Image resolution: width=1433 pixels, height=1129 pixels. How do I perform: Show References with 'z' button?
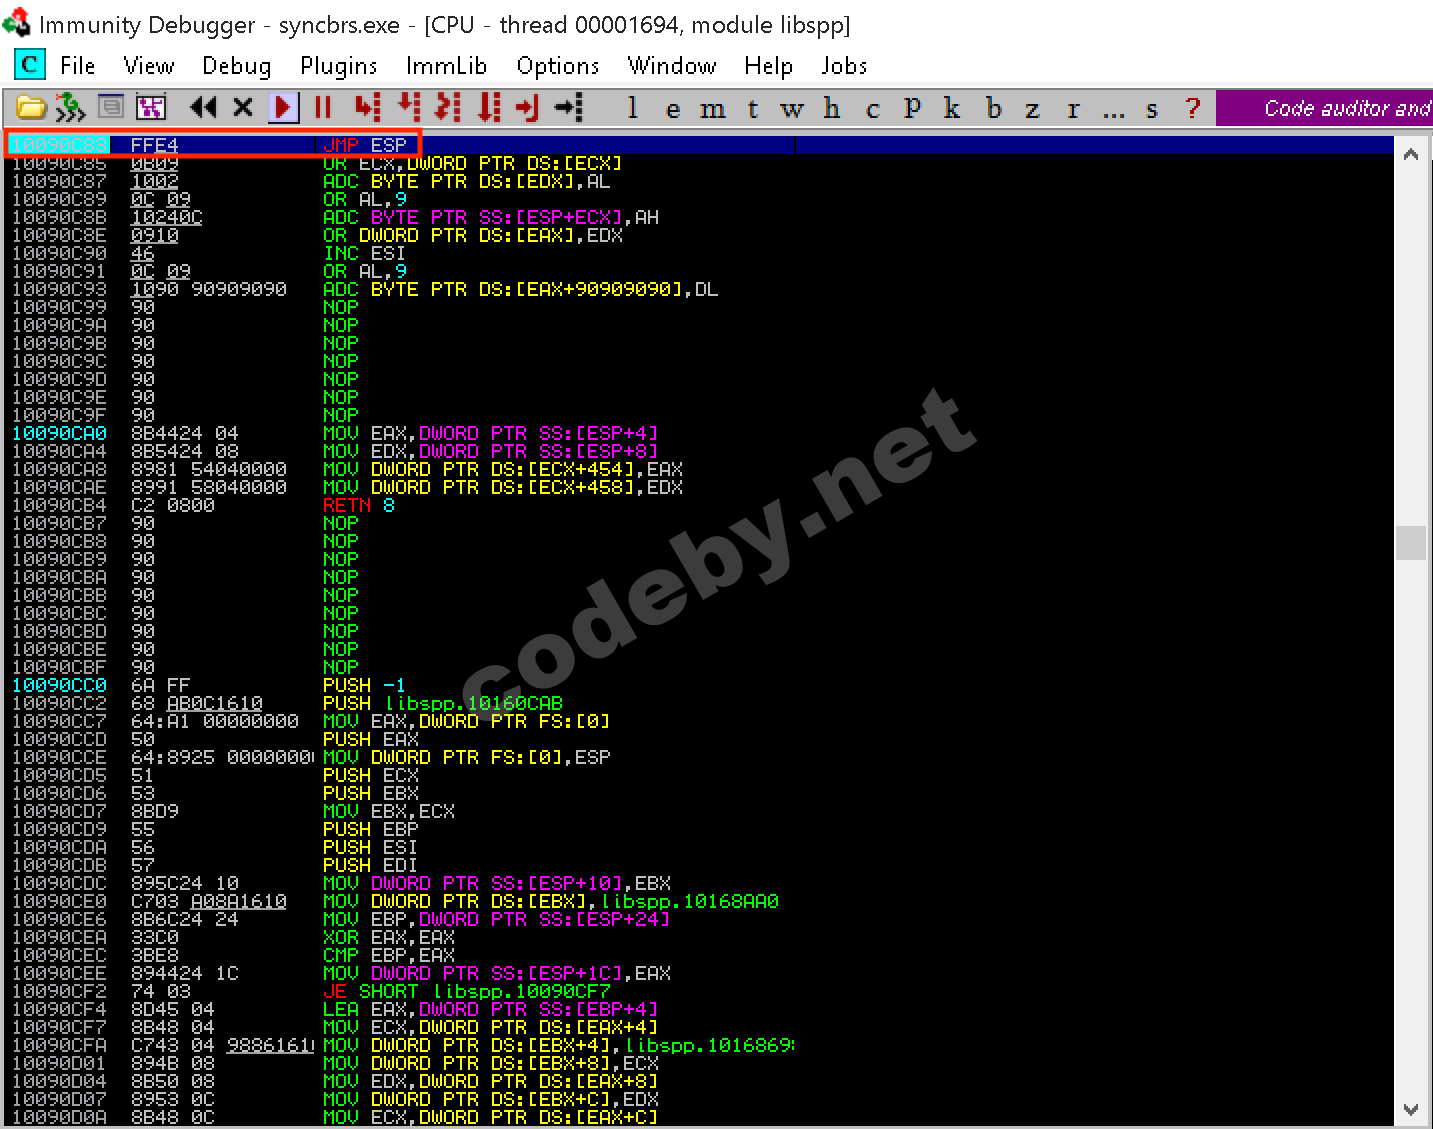click(x=1032, y=108)
